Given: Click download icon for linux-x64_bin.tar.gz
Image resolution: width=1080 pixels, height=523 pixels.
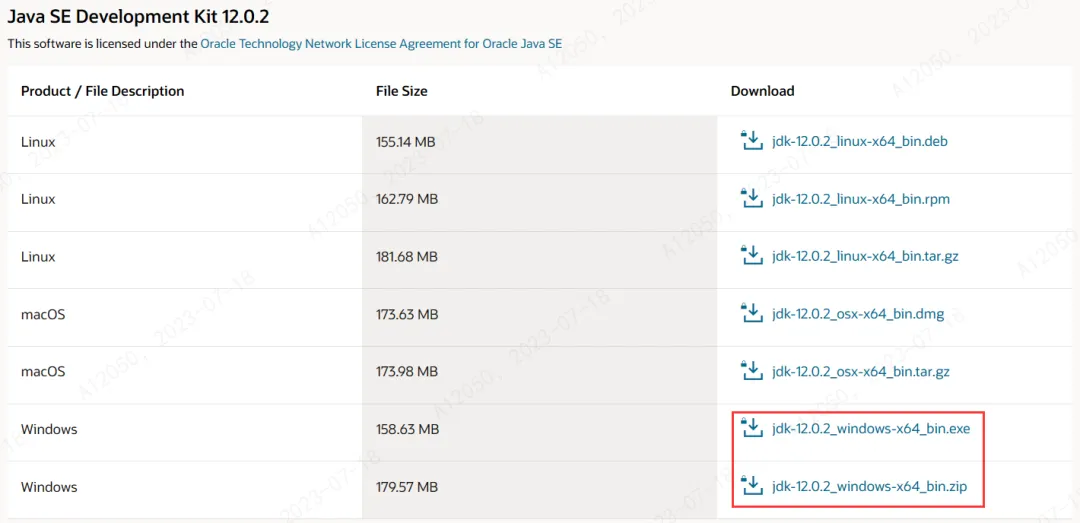Looking at the screenshot, I should pyautogui.click(x=751, y=256).
